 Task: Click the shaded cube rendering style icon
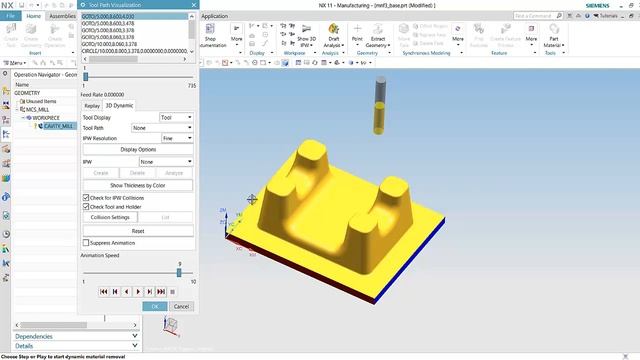click(284, 63)
